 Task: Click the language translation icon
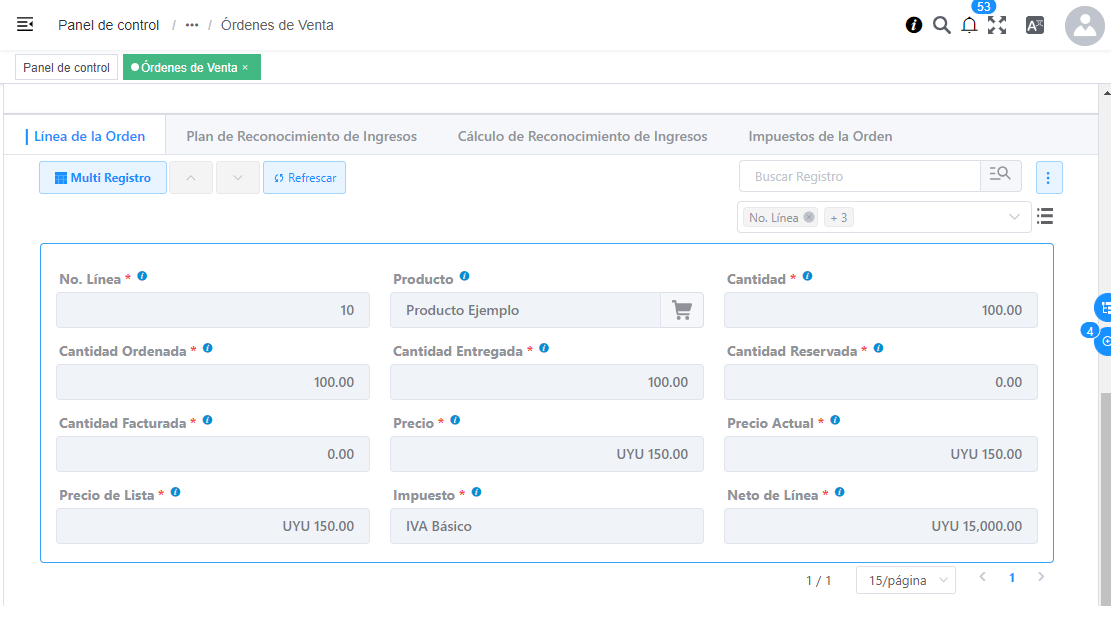(1035, 26)
